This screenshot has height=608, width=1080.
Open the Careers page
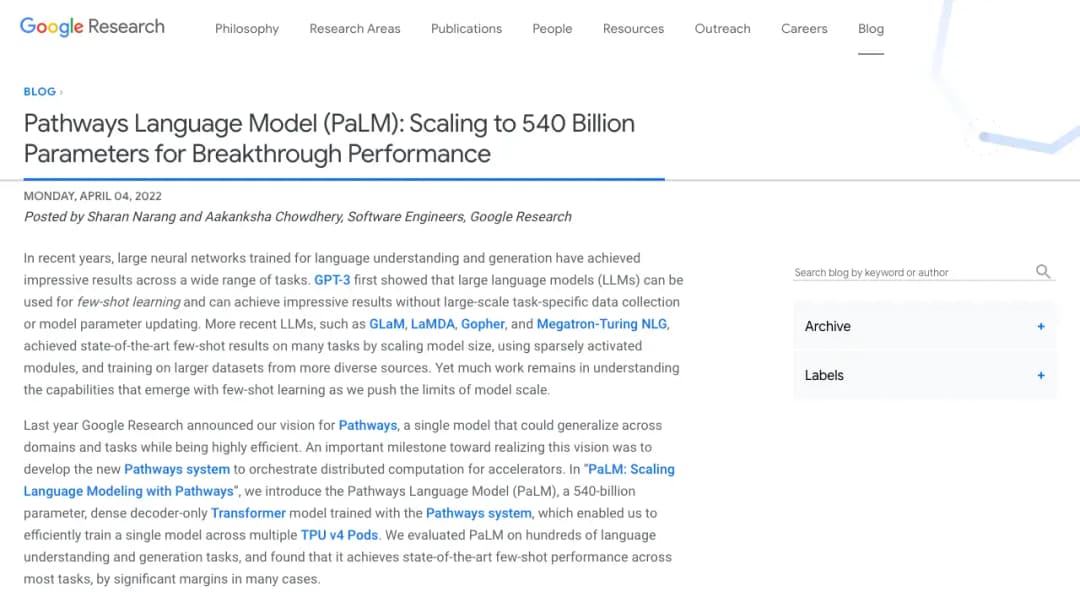[804, 28]
